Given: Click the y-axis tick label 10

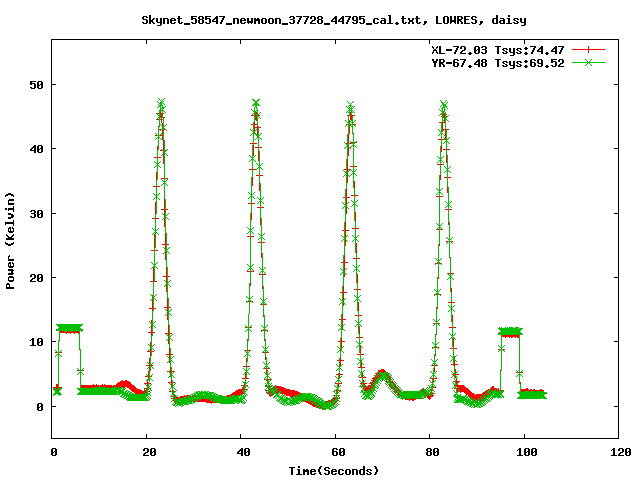Looking at the screenshot, I should point(36,342).
